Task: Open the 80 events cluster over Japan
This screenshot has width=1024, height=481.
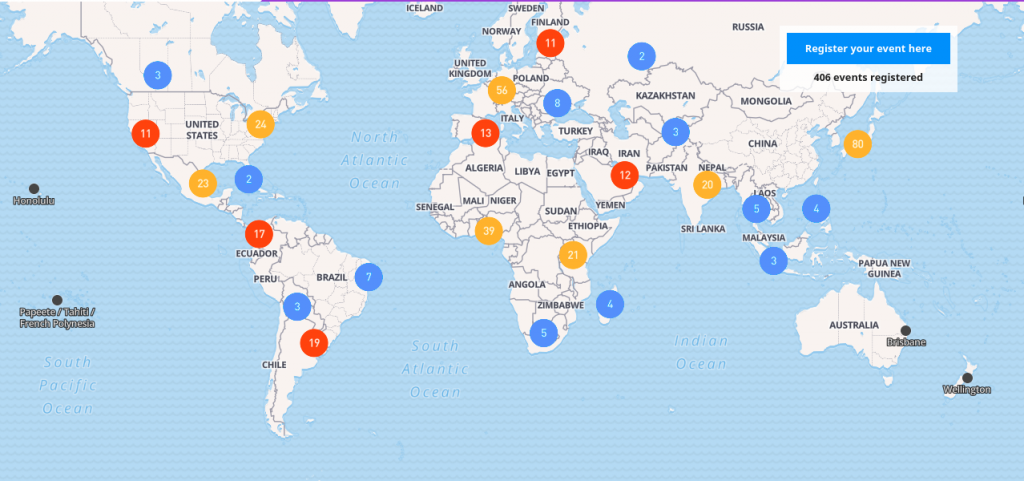Action: 857,144
